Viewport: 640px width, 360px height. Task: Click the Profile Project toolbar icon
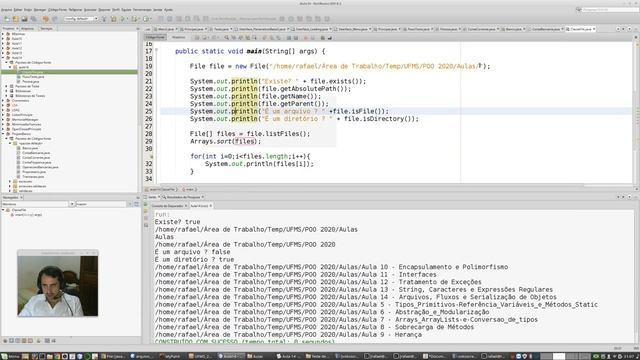146,19
